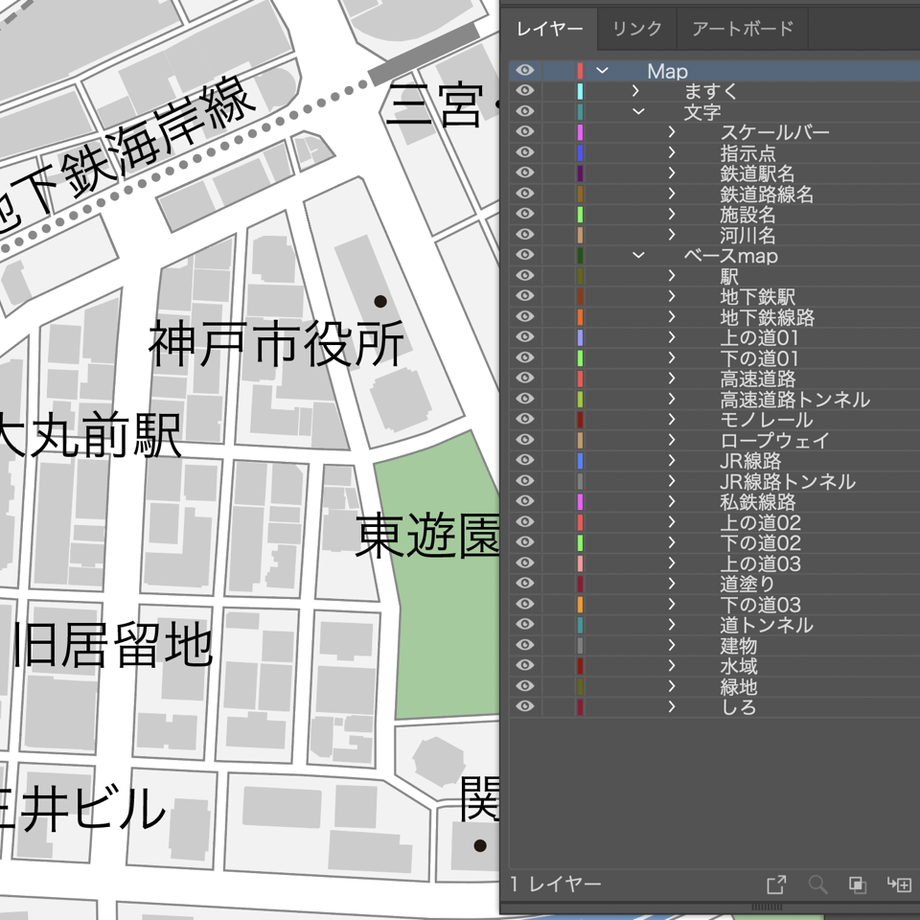Click the 1 レイヤー layer count text
Image resolution: width=920 pixels, height=920 pixels.
tap(556, 884)
